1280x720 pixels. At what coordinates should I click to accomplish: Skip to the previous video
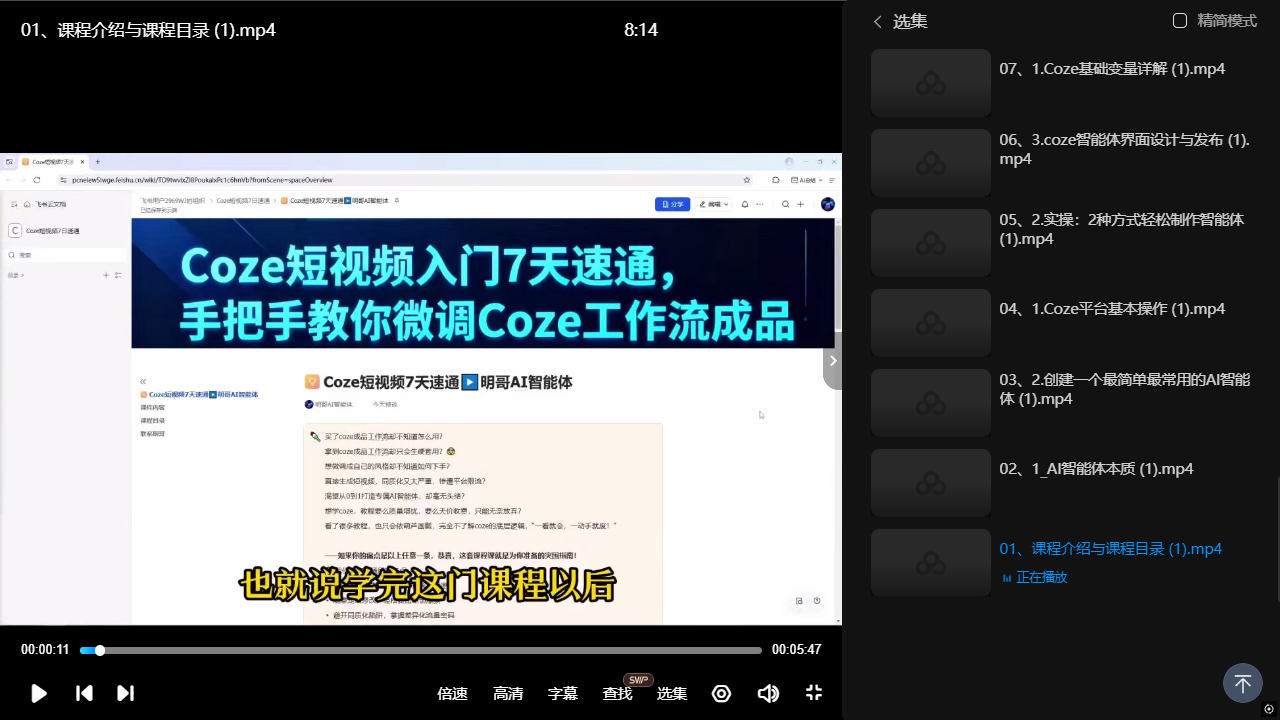[x=85, y=693]
